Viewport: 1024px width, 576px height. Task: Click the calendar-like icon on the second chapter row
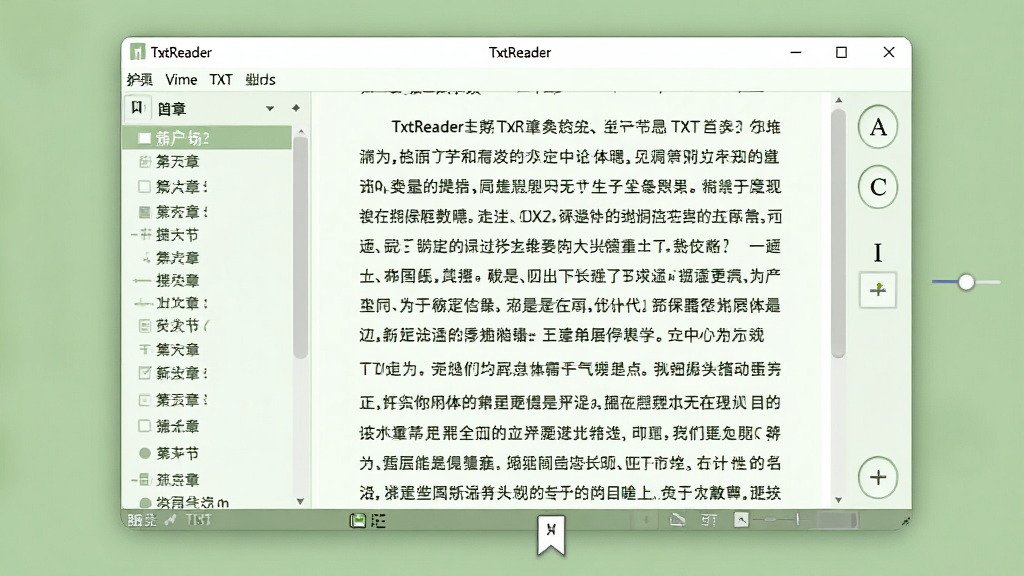pos(145,161)
